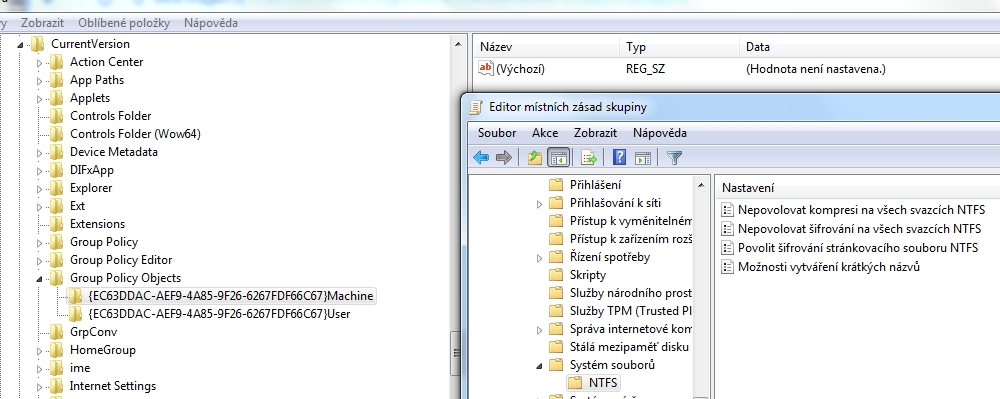Select Služby národního prost... node
Screen dimensions: 1000x399
(x=631, y=293)
